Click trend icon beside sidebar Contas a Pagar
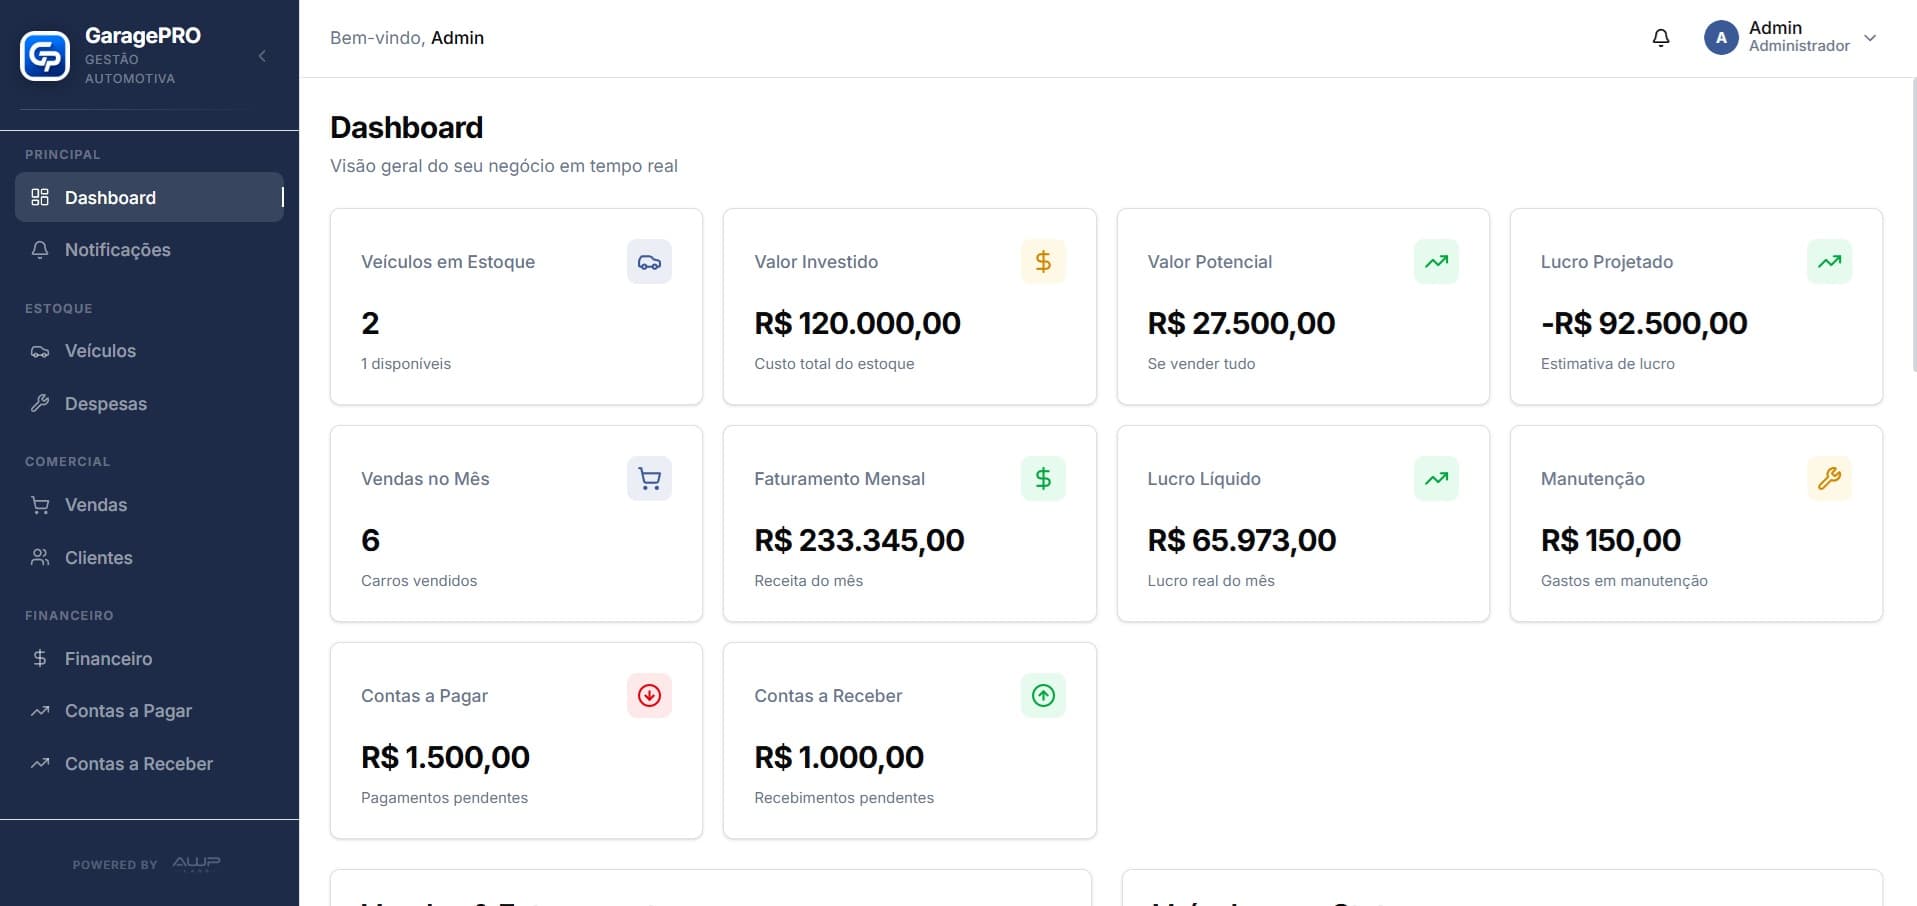 (x=40, y=711)
